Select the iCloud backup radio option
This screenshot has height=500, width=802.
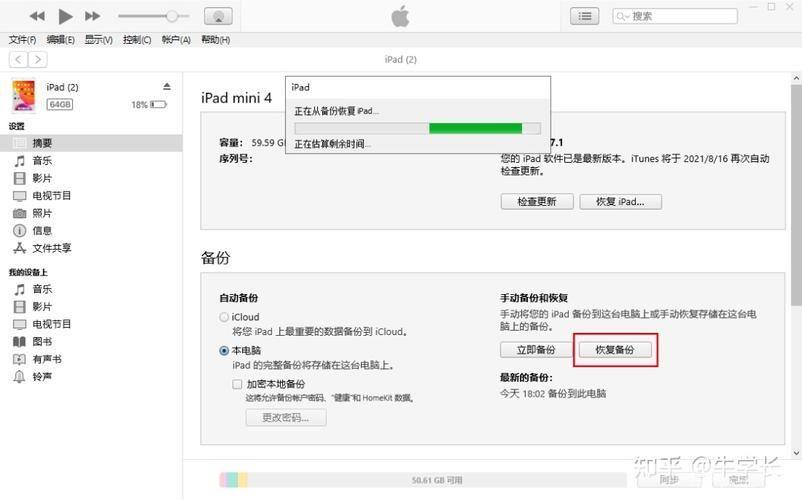coord(224,317)
